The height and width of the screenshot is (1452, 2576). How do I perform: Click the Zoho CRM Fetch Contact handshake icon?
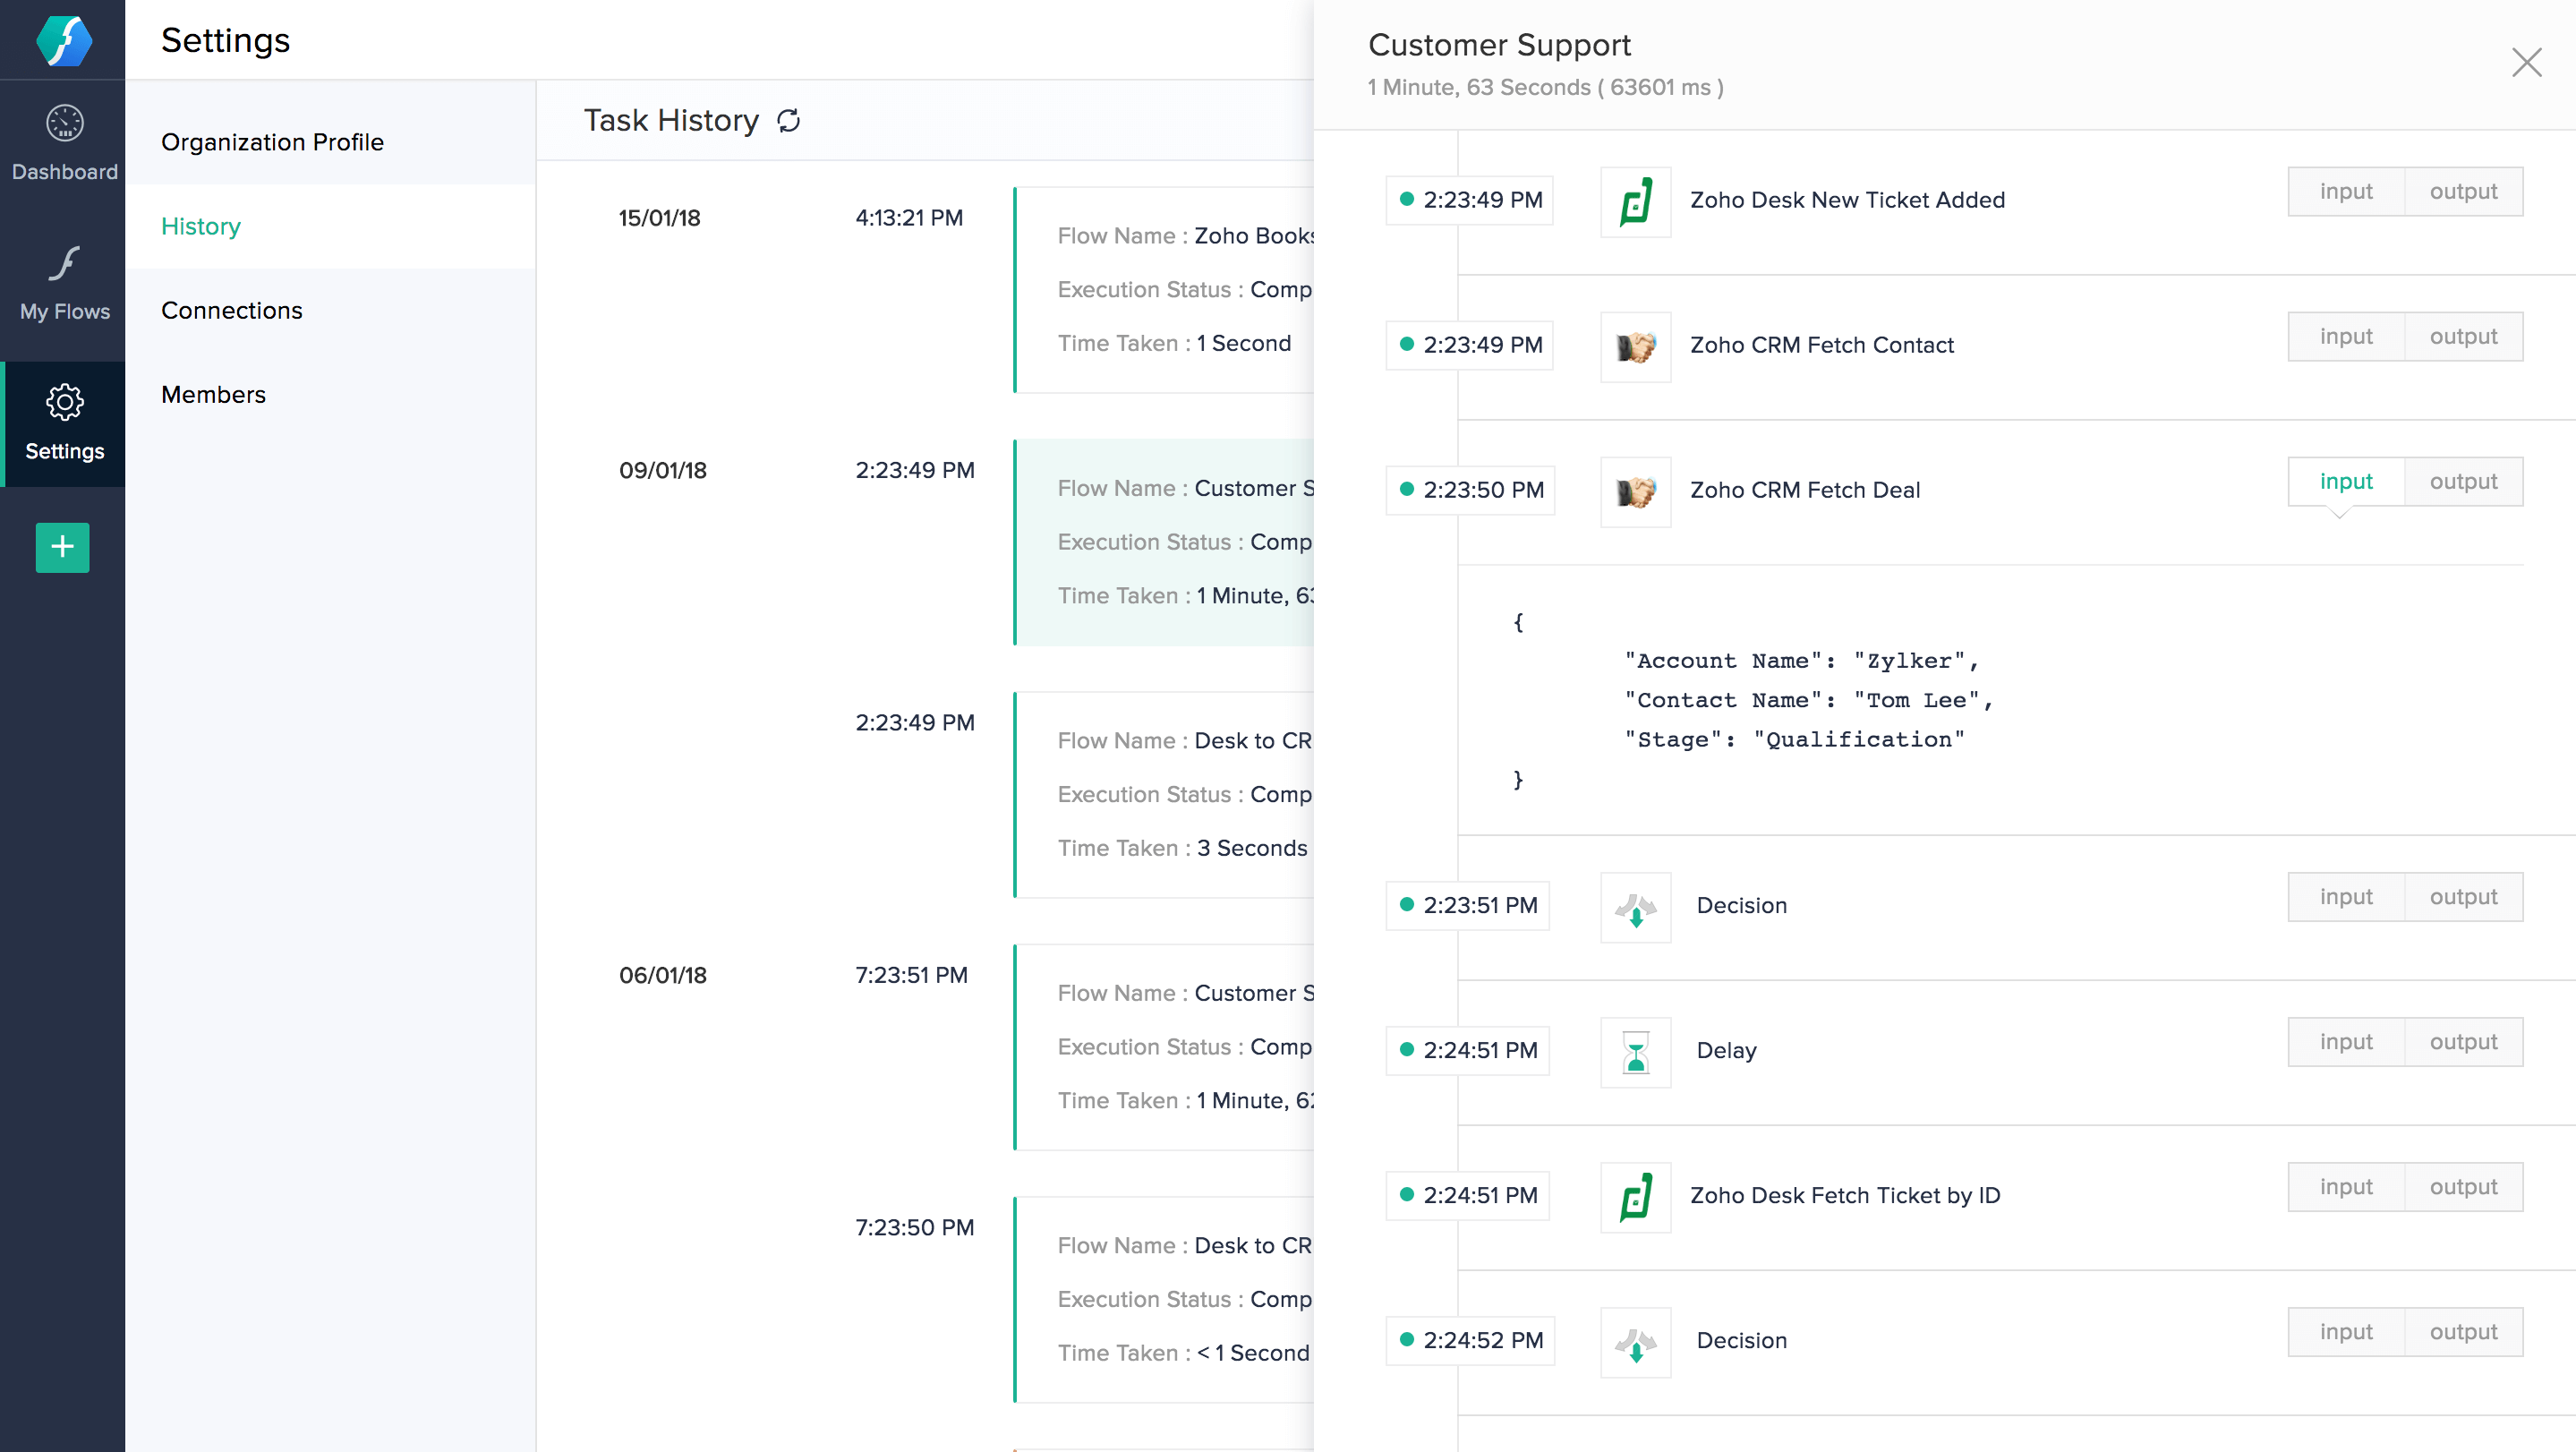click(1635, 346)
